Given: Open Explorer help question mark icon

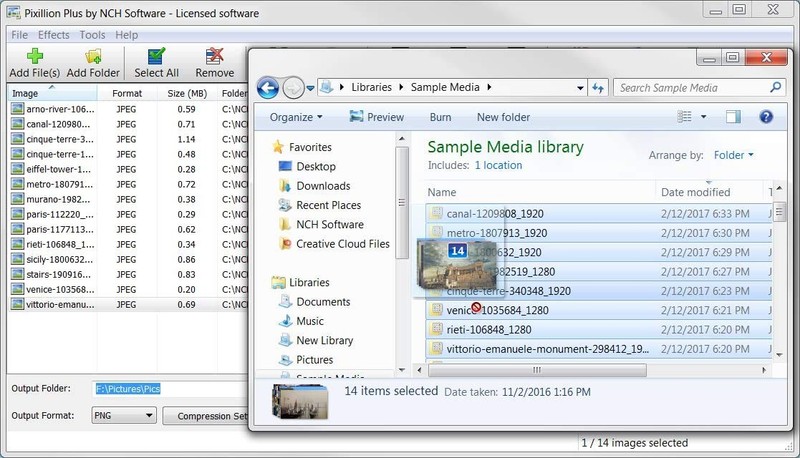Looking at the screenshot, I should click(x=766, y=117).
